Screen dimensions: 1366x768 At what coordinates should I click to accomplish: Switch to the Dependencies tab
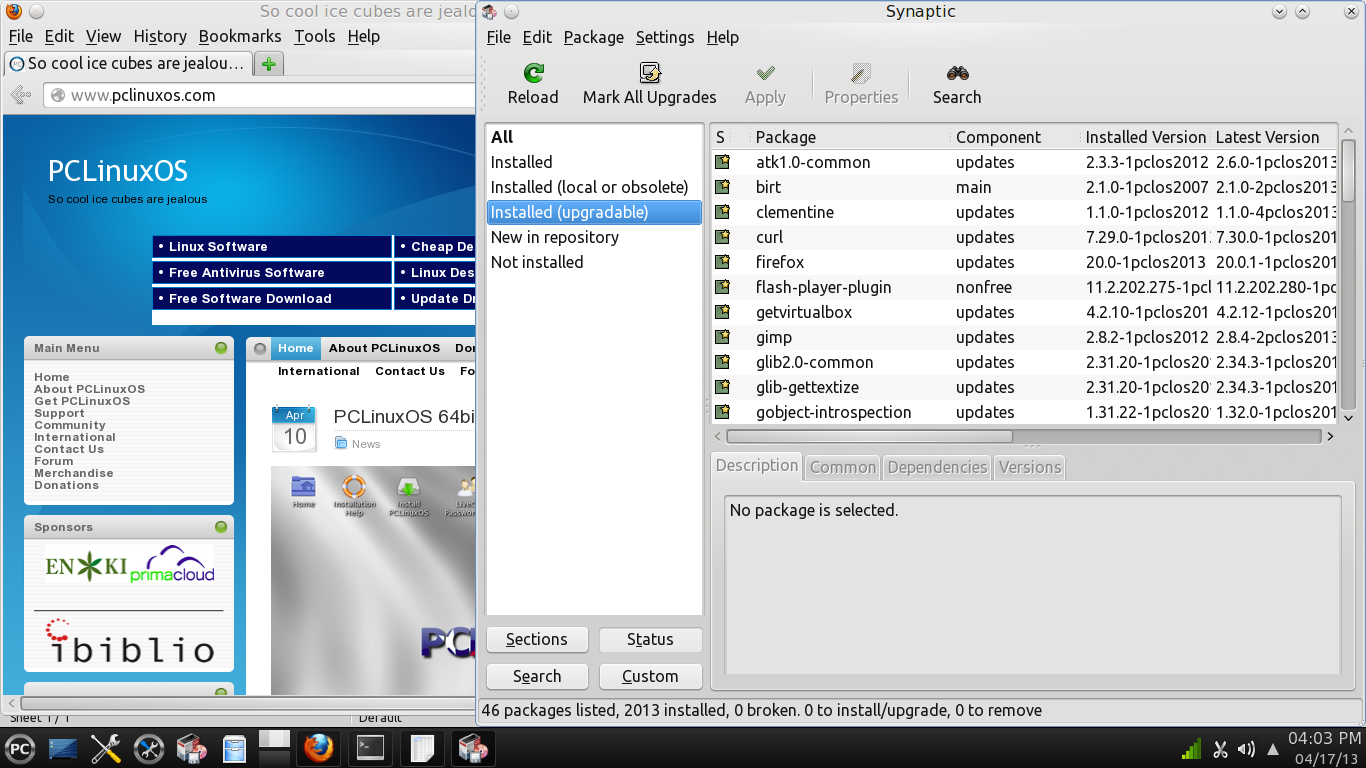tap(937, 467)
